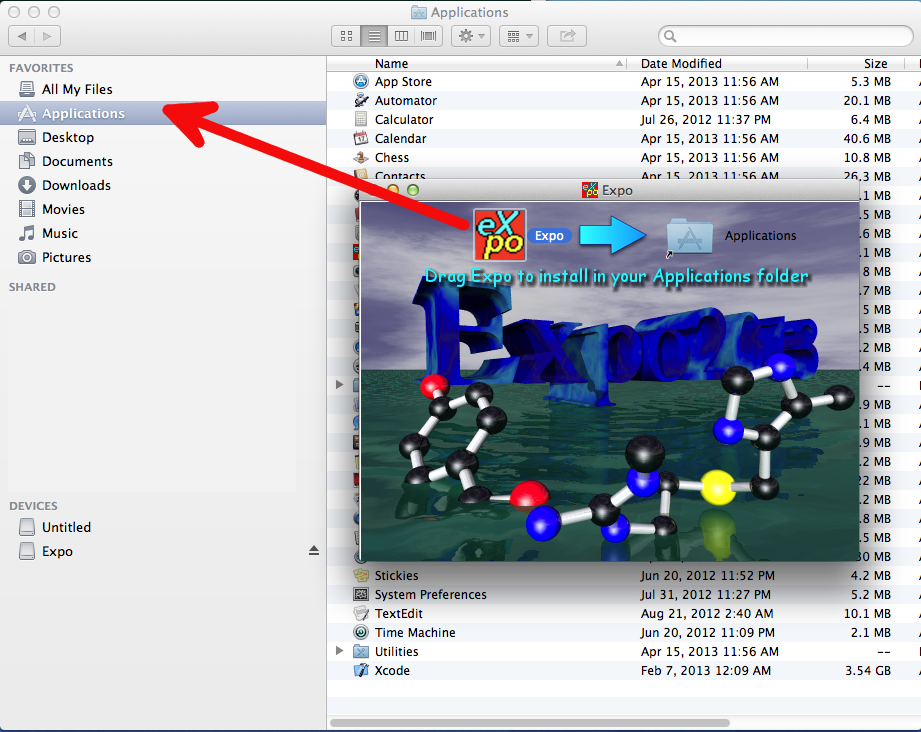Select the Utilities folder icon

coord(361,652)
